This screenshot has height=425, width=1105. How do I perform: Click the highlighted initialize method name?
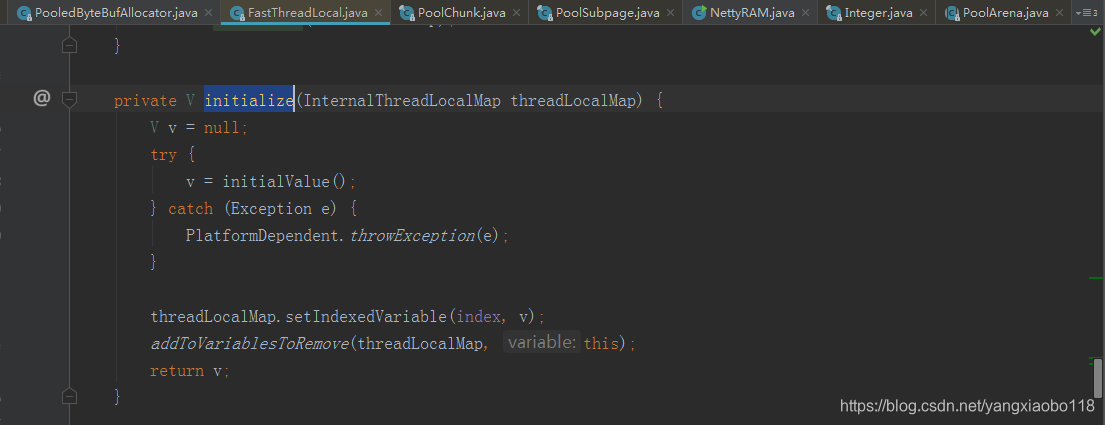pyautogui.click(x=249, y=100)
